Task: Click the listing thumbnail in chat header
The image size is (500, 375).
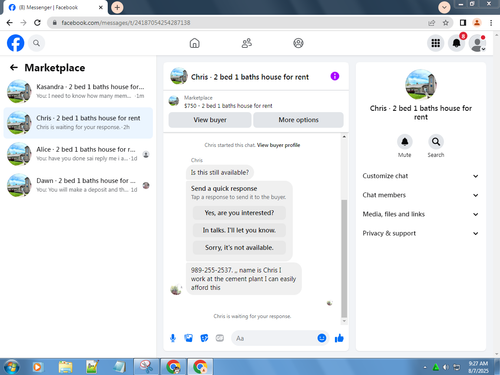Action: (179, 76)
